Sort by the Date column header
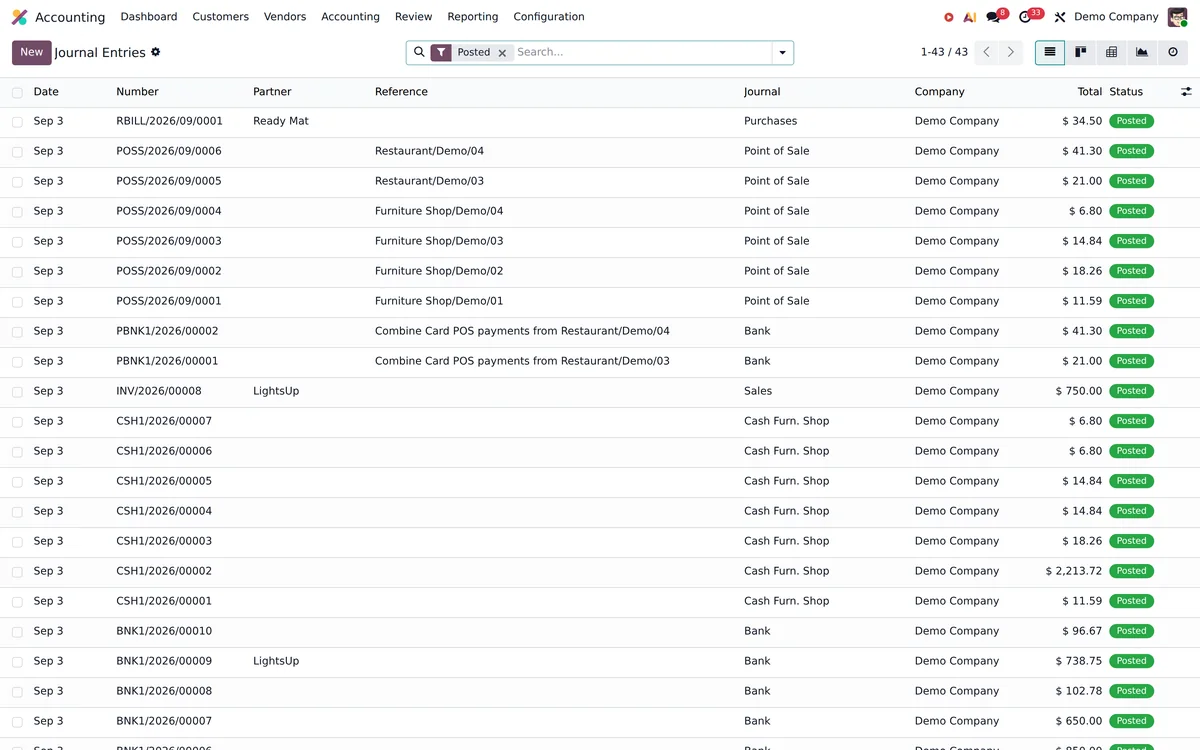The image size is (1200, 750). (x=46, y=92)
